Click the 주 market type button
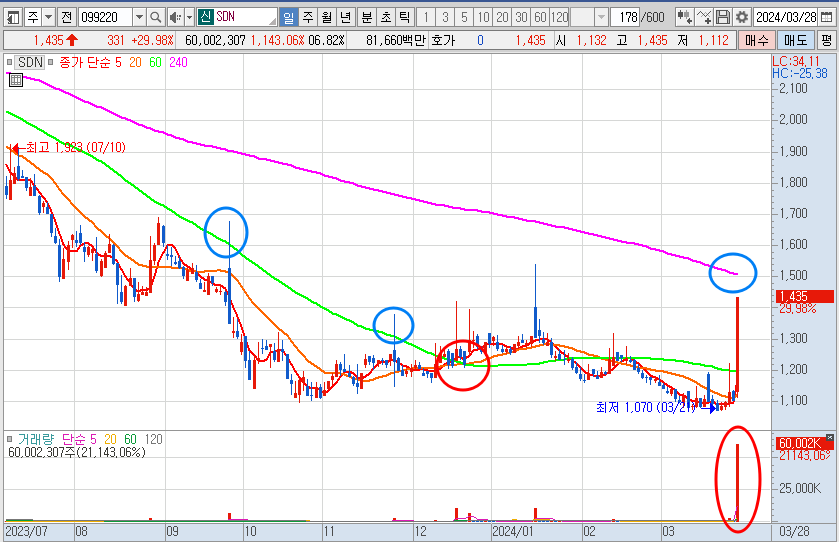The image size is (839, 542). pos(33,17)
